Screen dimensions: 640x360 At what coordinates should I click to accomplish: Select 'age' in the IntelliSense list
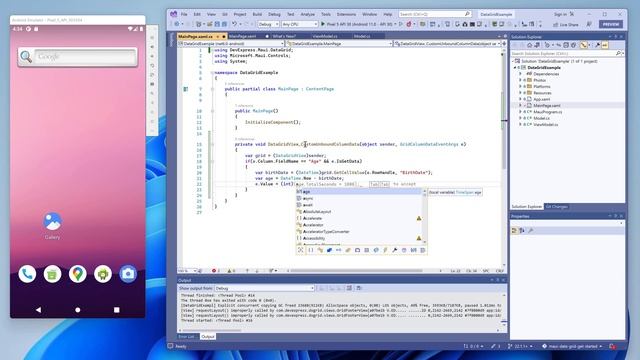359,192
